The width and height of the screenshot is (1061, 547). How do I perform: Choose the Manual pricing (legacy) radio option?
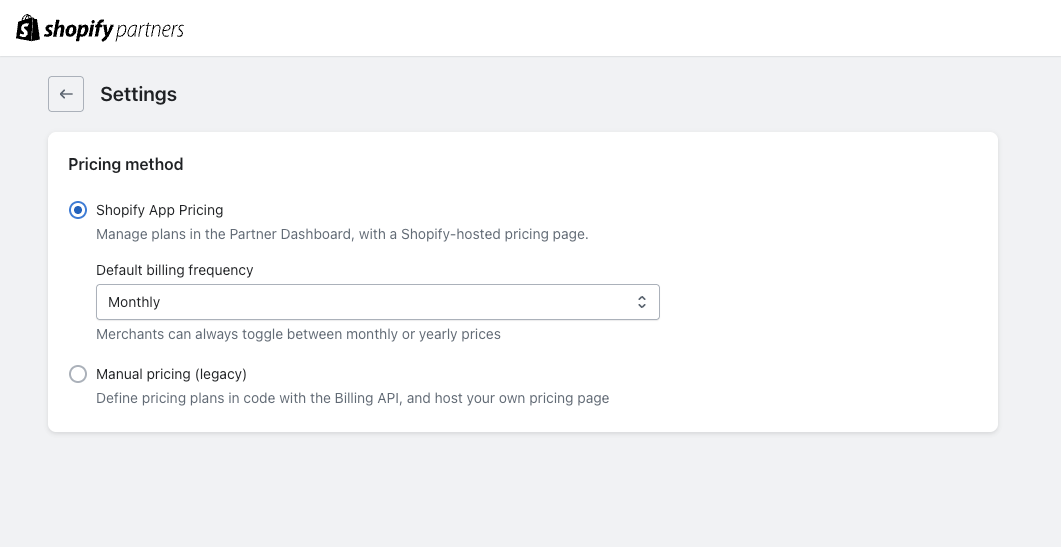(x=78, y=374)
